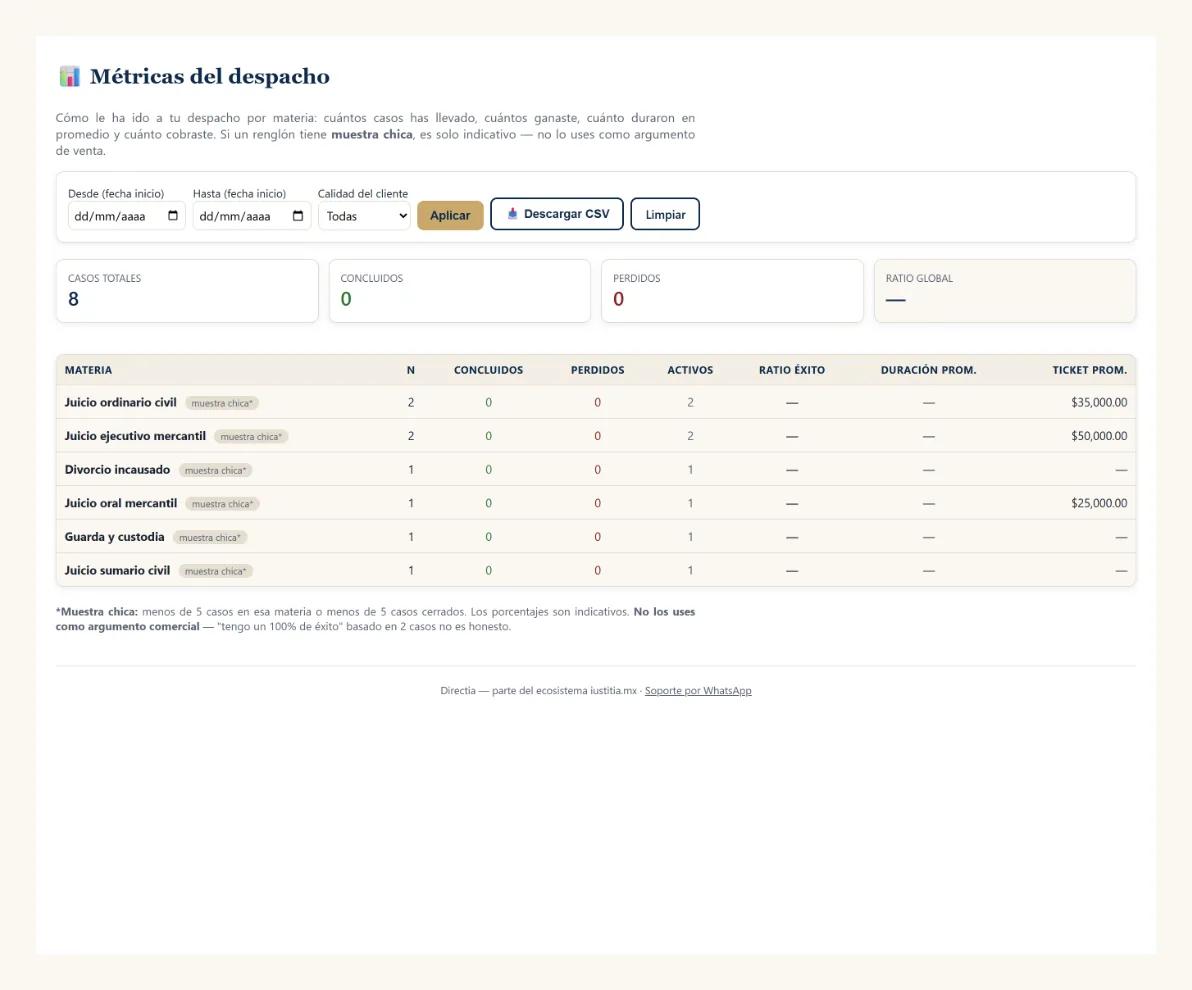Clear filters with the Limpiar button
The height and width of the screenshot is (990, 1192).
click(x=665, y=214)
